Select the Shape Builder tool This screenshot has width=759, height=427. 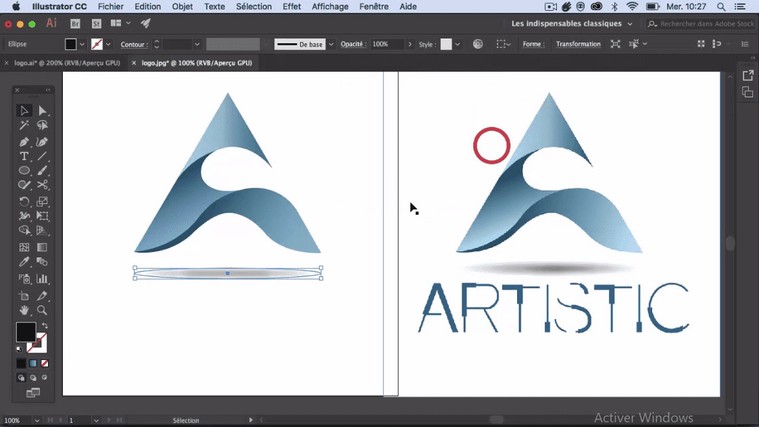pyautogui.click(x=24, y=230)
